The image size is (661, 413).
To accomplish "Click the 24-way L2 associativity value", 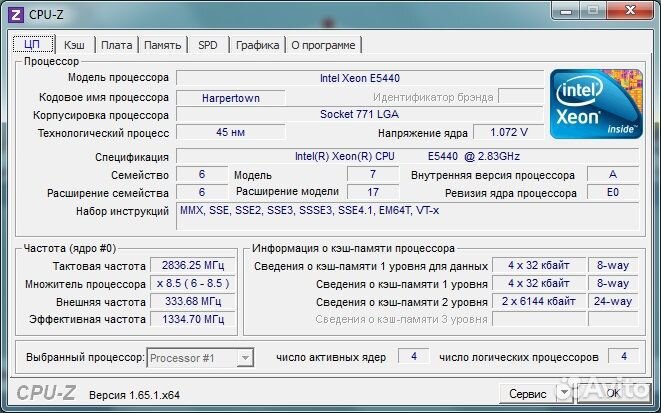I will [613, 301].
